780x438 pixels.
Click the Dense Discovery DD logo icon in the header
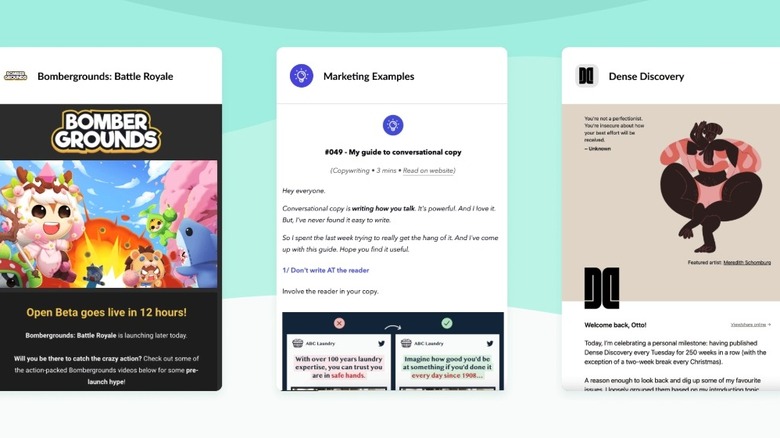(586, 76)
